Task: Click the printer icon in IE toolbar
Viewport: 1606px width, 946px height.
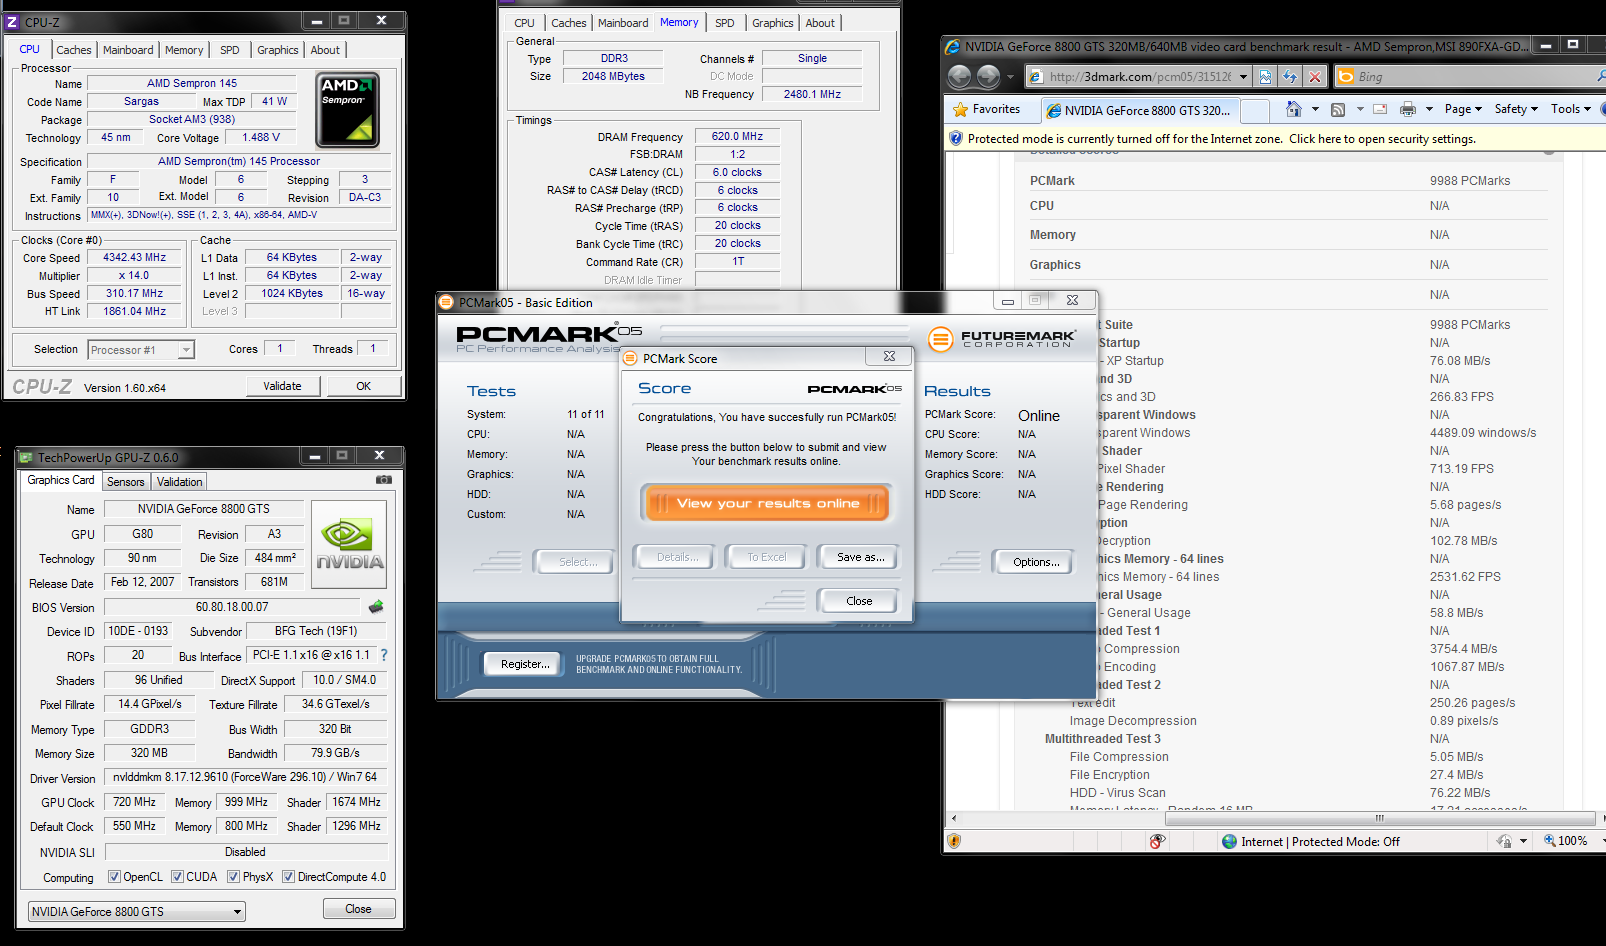Action: point(1408,109)
